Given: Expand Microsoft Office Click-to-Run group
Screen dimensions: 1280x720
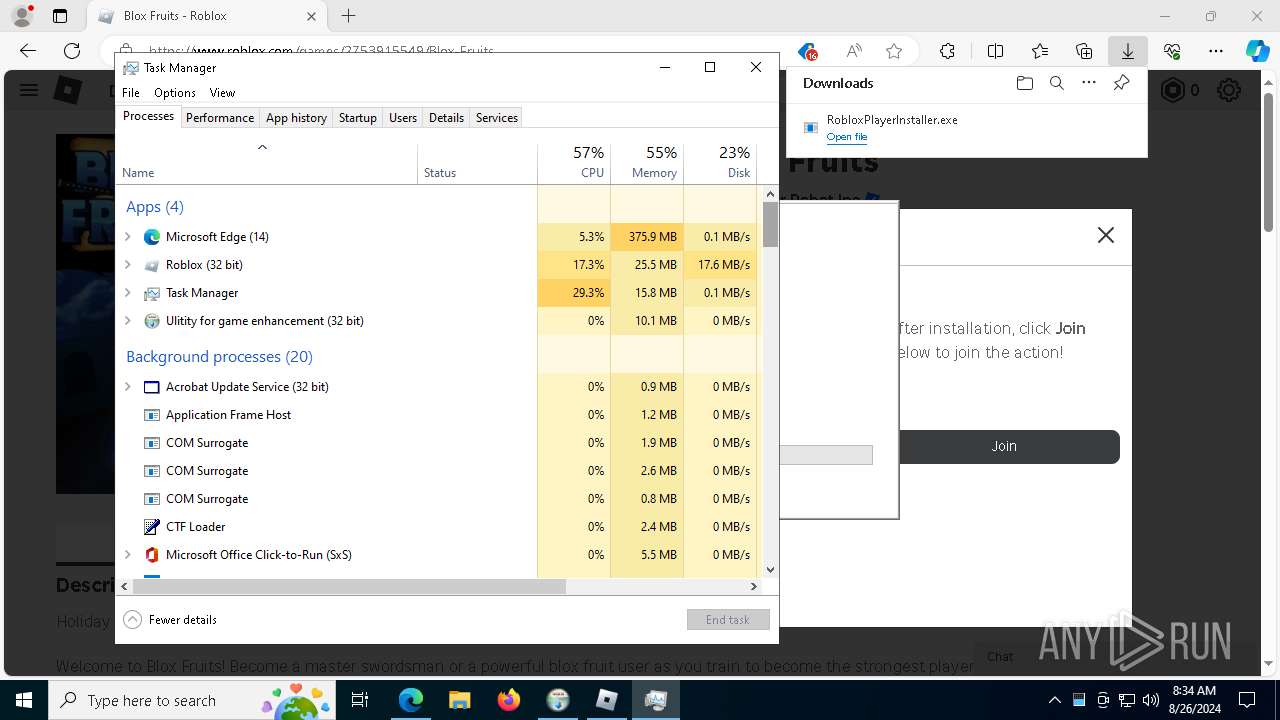Looking at the screenshot, I should [x=128, y=555].
